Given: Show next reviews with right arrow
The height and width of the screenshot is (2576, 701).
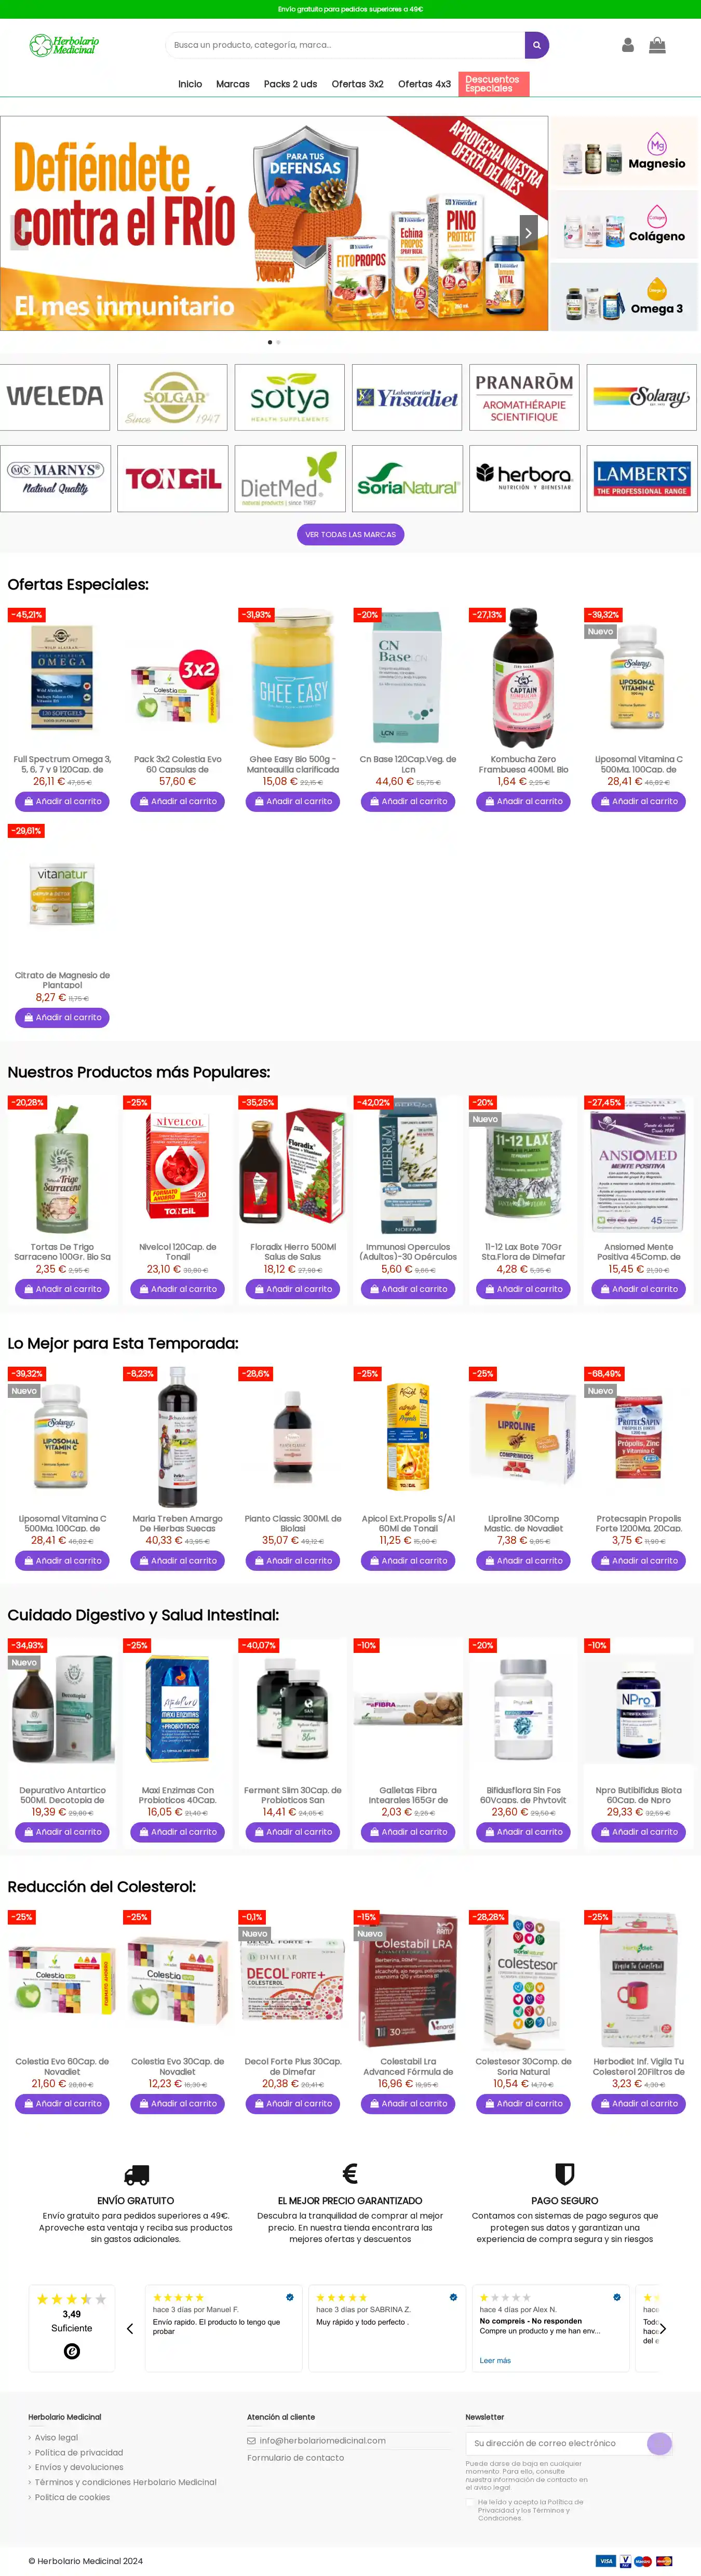Looking at the screenshot, I should point(662,2328).
